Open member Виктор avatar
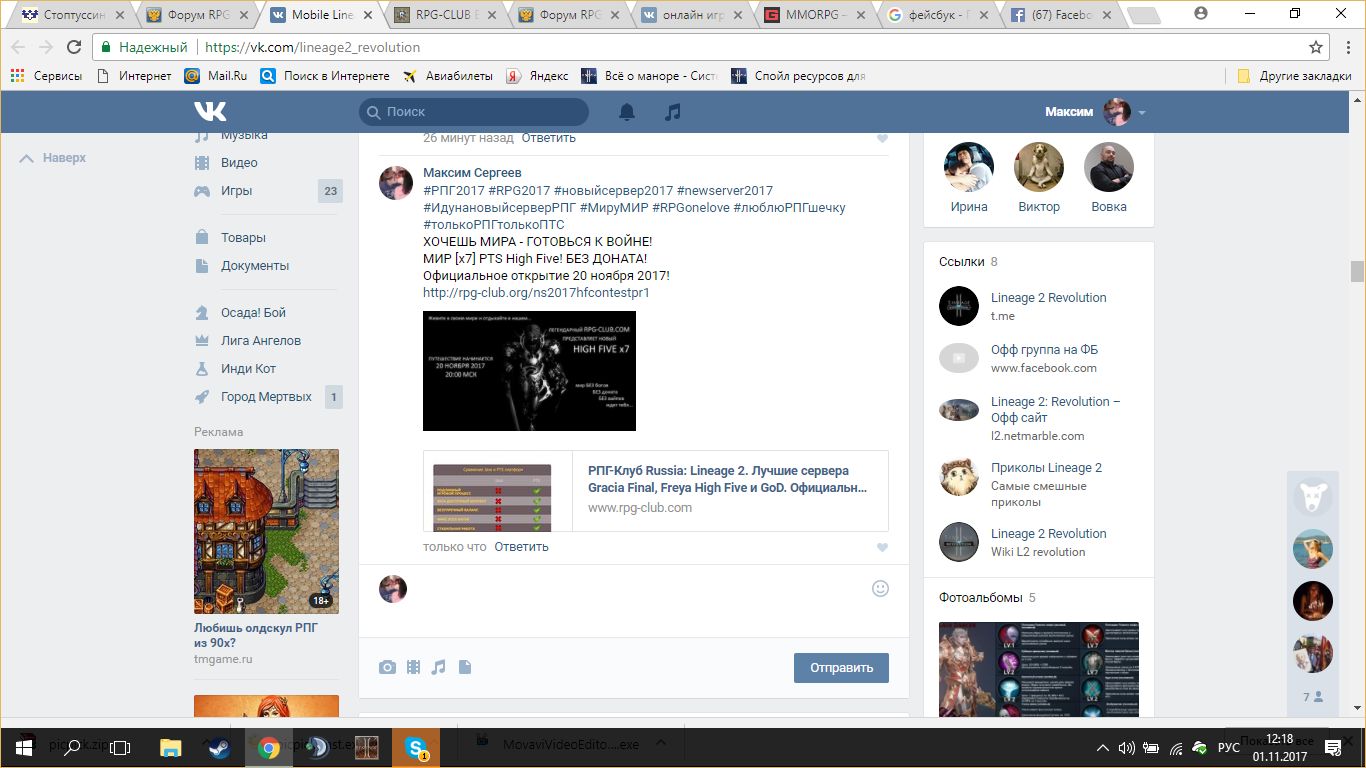Screen dimensions: 1366x768 [x=1039, y=167]
